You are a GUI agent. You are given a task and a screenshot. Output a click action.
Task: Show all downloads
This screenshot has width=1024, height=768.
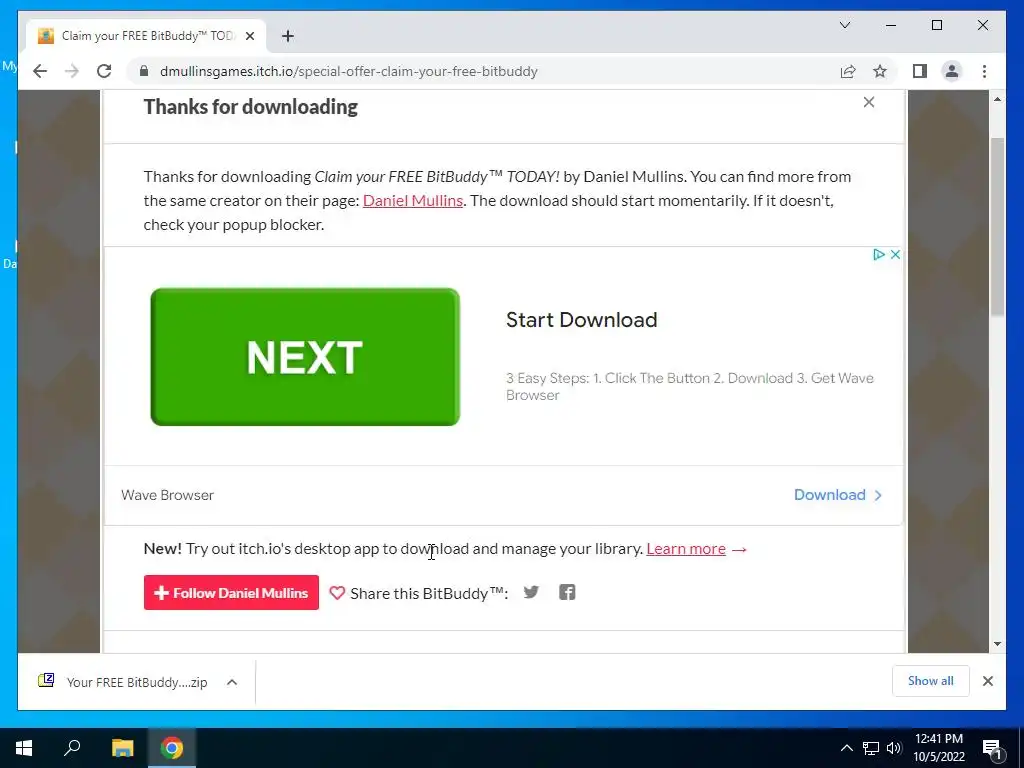pyautogui.click(x=931, y=681)
